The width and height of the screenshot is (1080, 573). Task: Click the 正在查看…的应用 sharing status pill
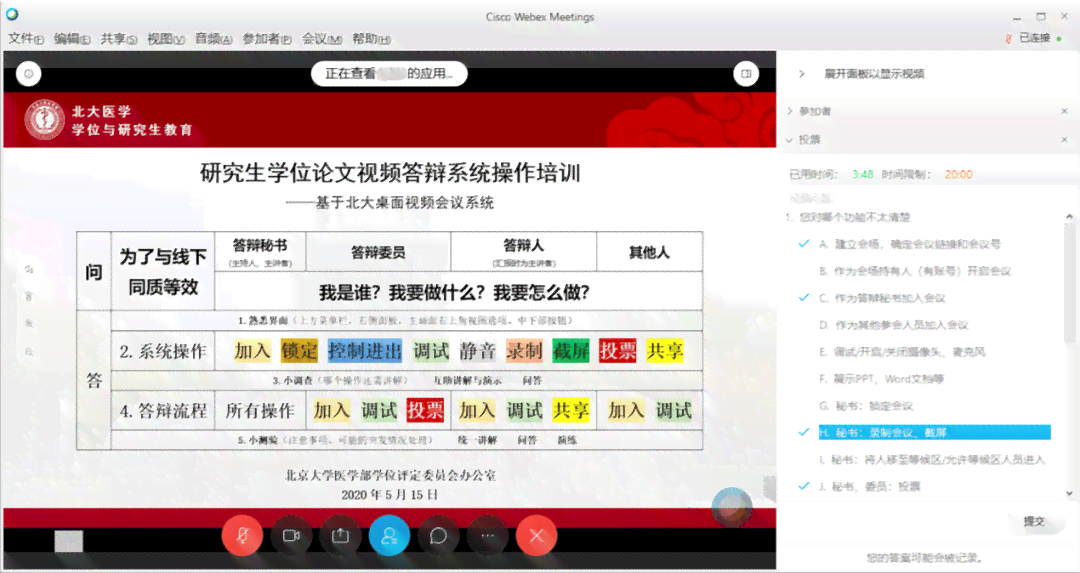(x=389, y=74)
